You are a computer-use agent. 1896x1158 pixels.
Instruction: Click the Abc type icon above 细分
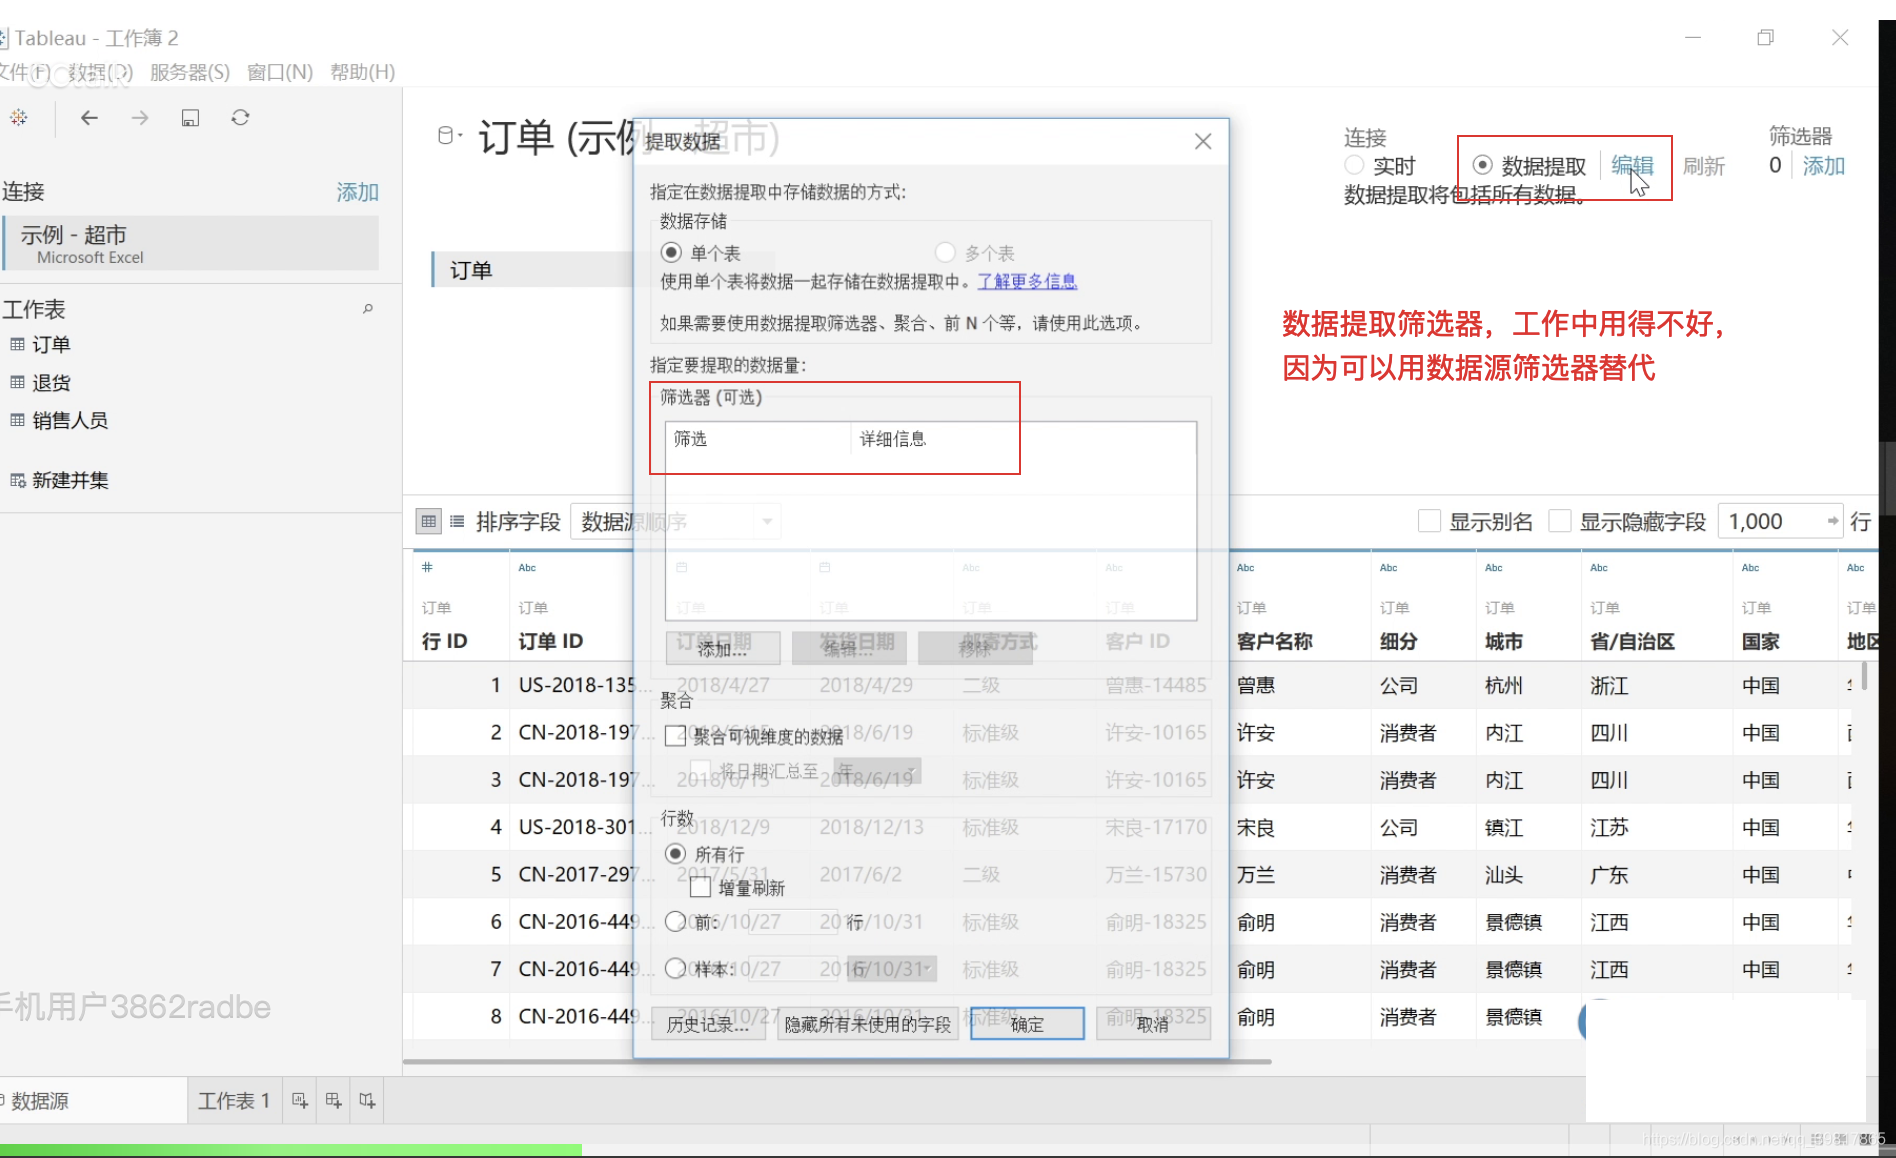point(1388,567)
